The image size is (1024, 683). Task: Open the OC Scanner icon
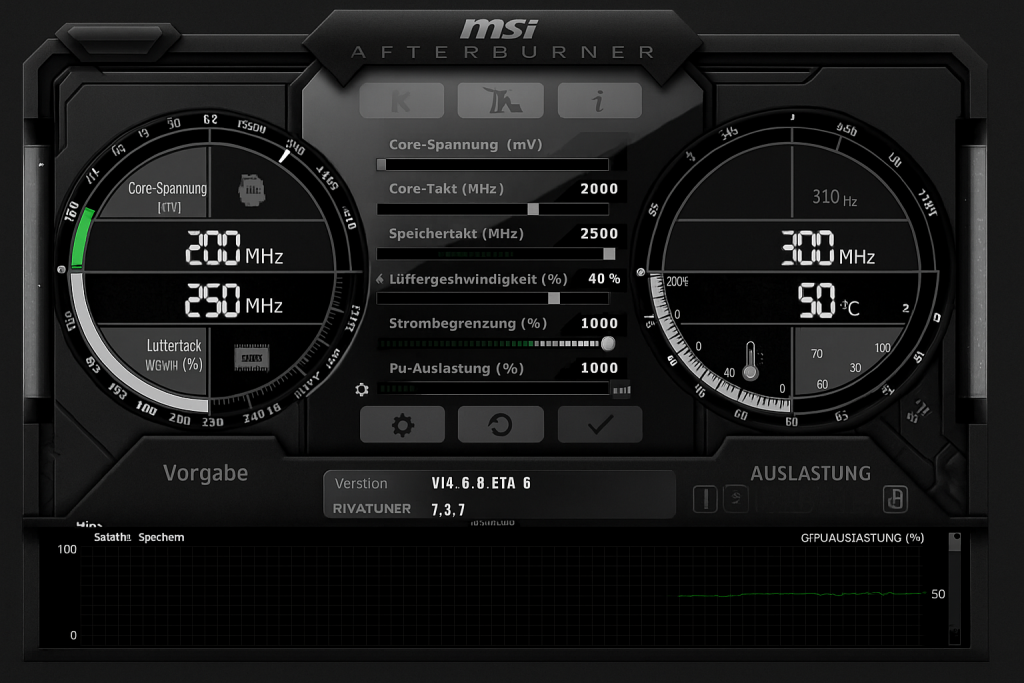500,100
